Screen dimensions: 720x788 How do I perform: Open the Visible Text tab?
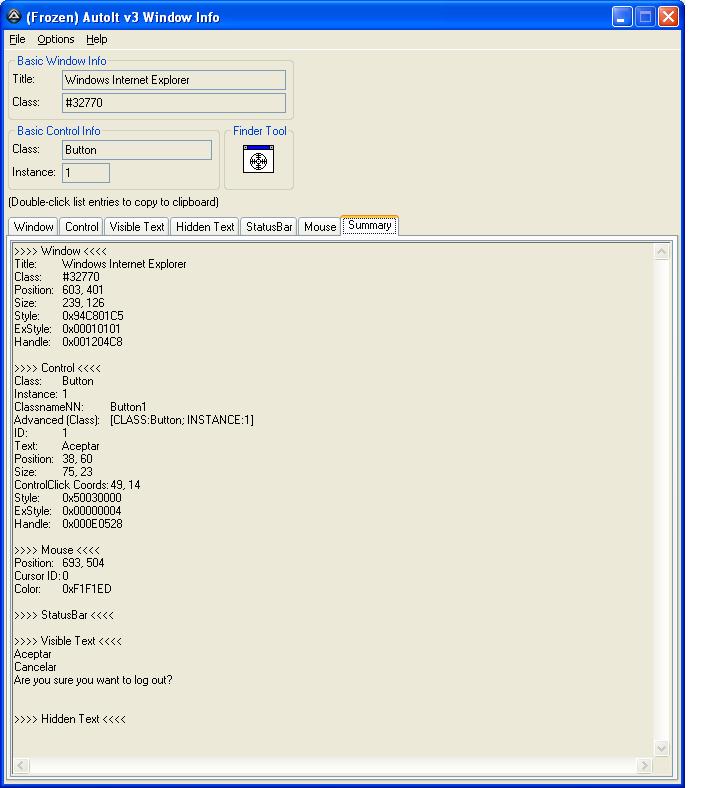coord(137,227)
